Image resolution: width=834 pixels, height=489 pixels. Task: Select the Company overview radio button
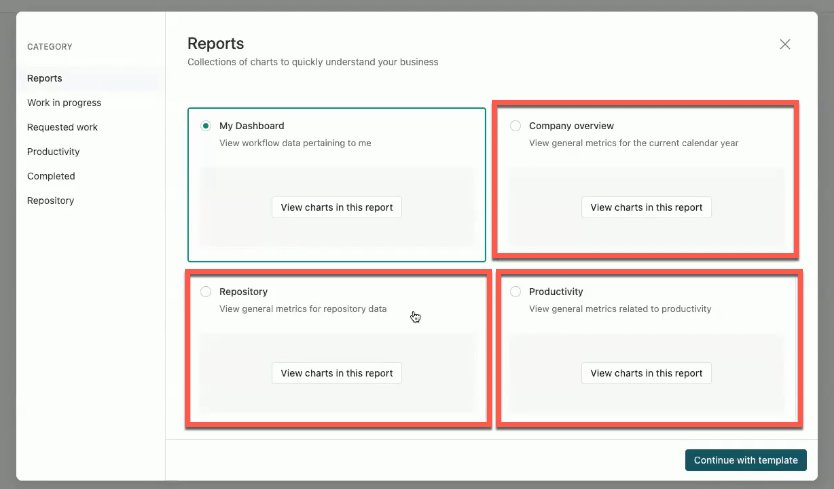pos(516,126)
